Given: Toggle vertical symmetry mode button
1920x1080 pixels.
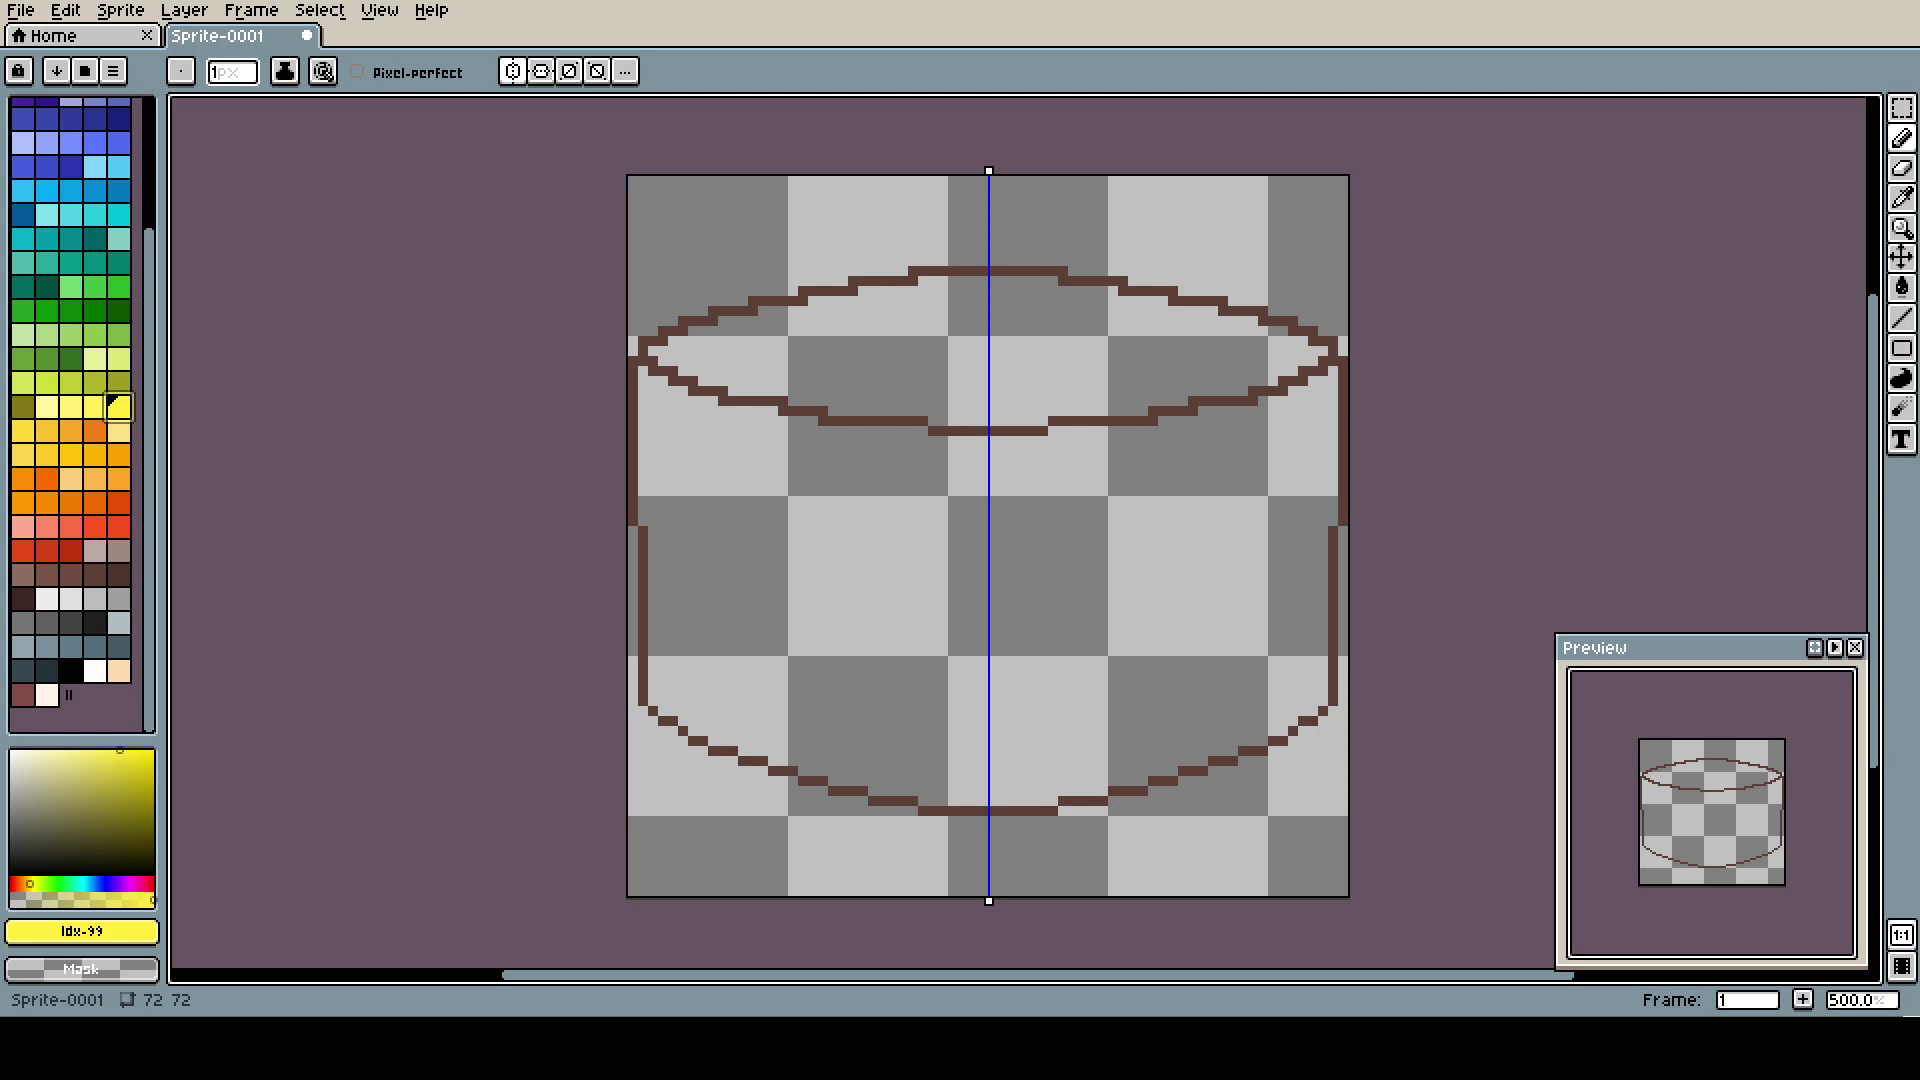Looking at the screenshot, I should (541, 71).
